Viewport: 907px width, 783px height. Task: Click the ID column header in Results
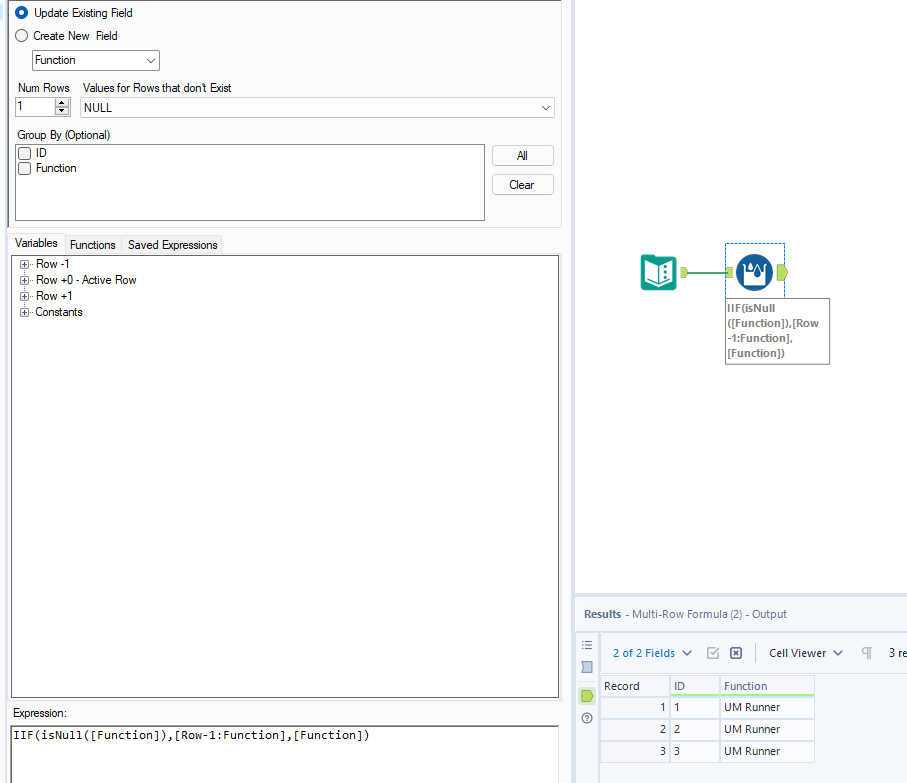click(695, 686)
